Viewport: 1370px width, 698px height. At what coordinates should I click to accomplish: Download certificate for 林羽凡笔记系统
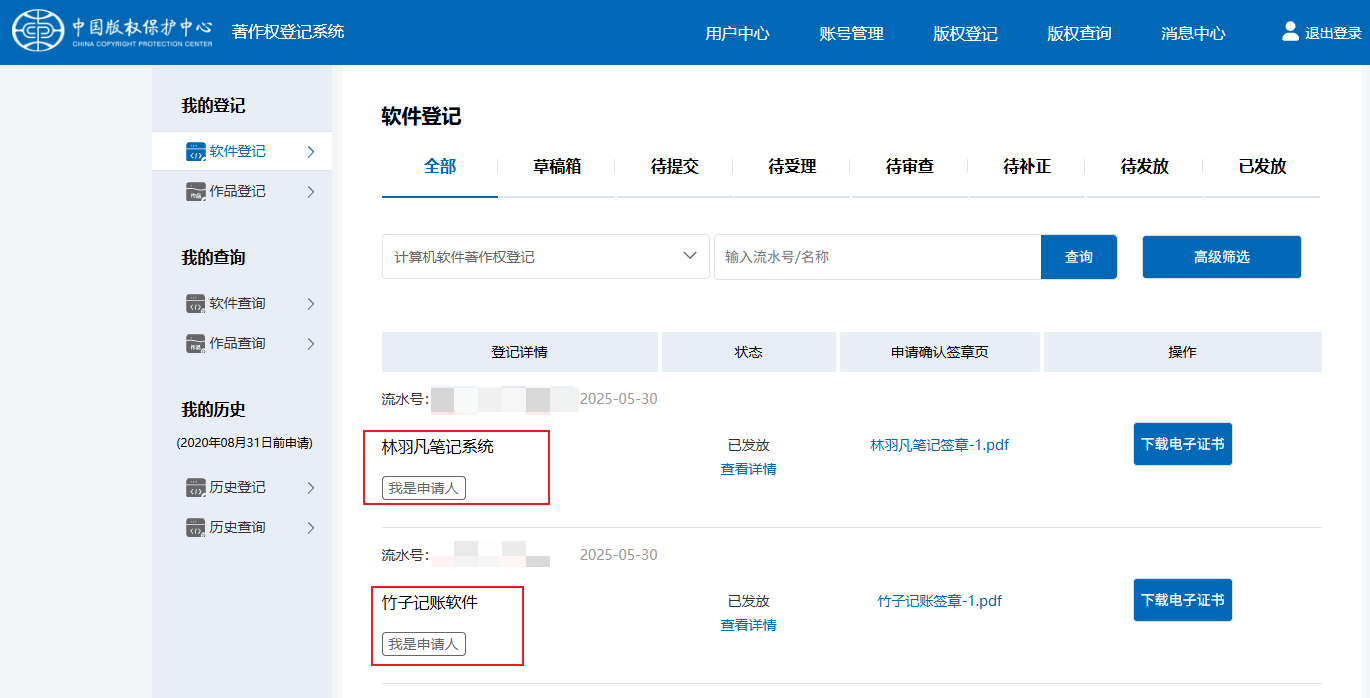(1183, 444)
